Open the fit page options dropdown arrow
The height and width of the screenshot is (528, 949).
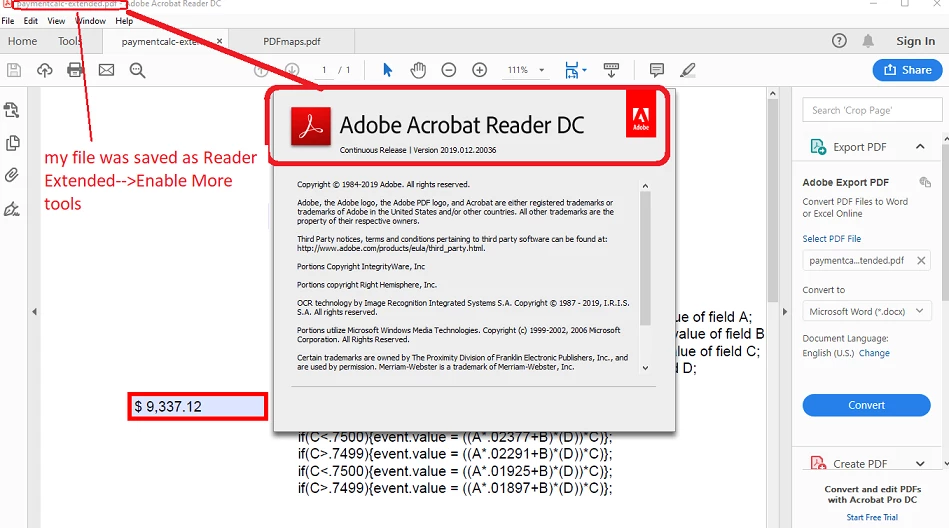(584, 70)
